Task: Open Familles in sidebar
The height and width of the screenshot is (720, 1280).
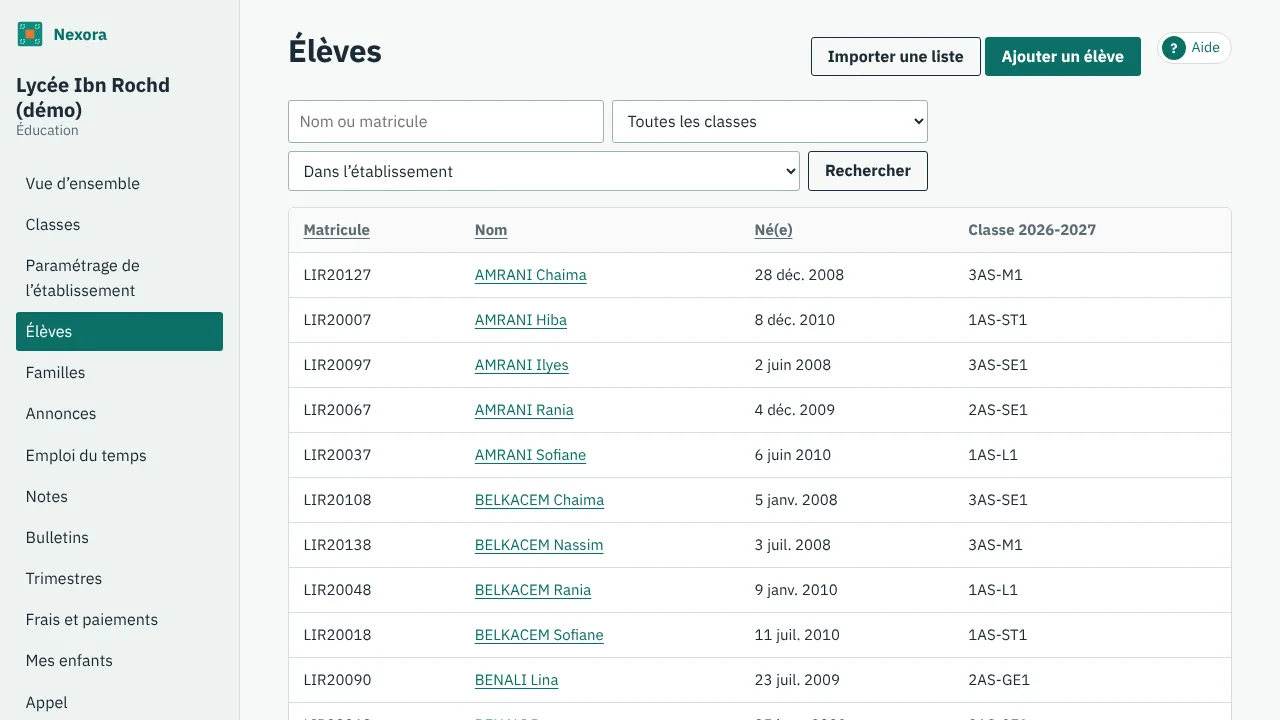Action: coord(119,372)
